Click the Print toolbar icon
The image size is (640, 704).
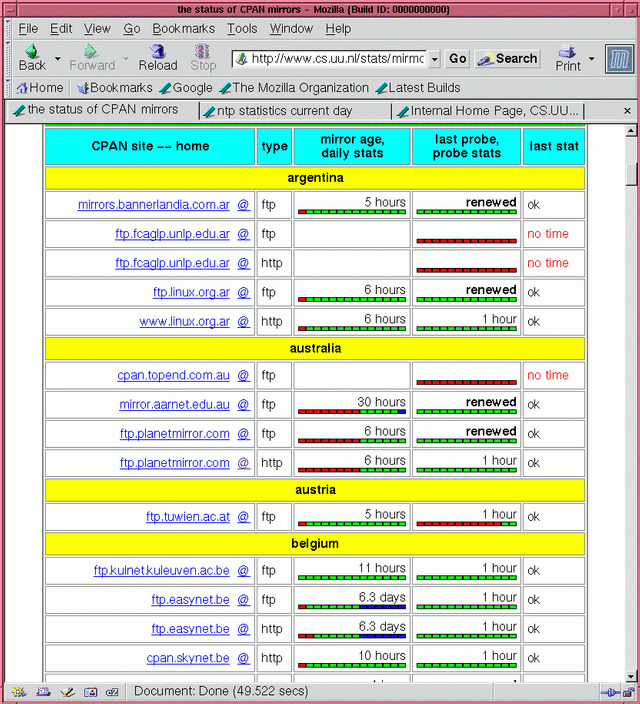tap(567, 52)
